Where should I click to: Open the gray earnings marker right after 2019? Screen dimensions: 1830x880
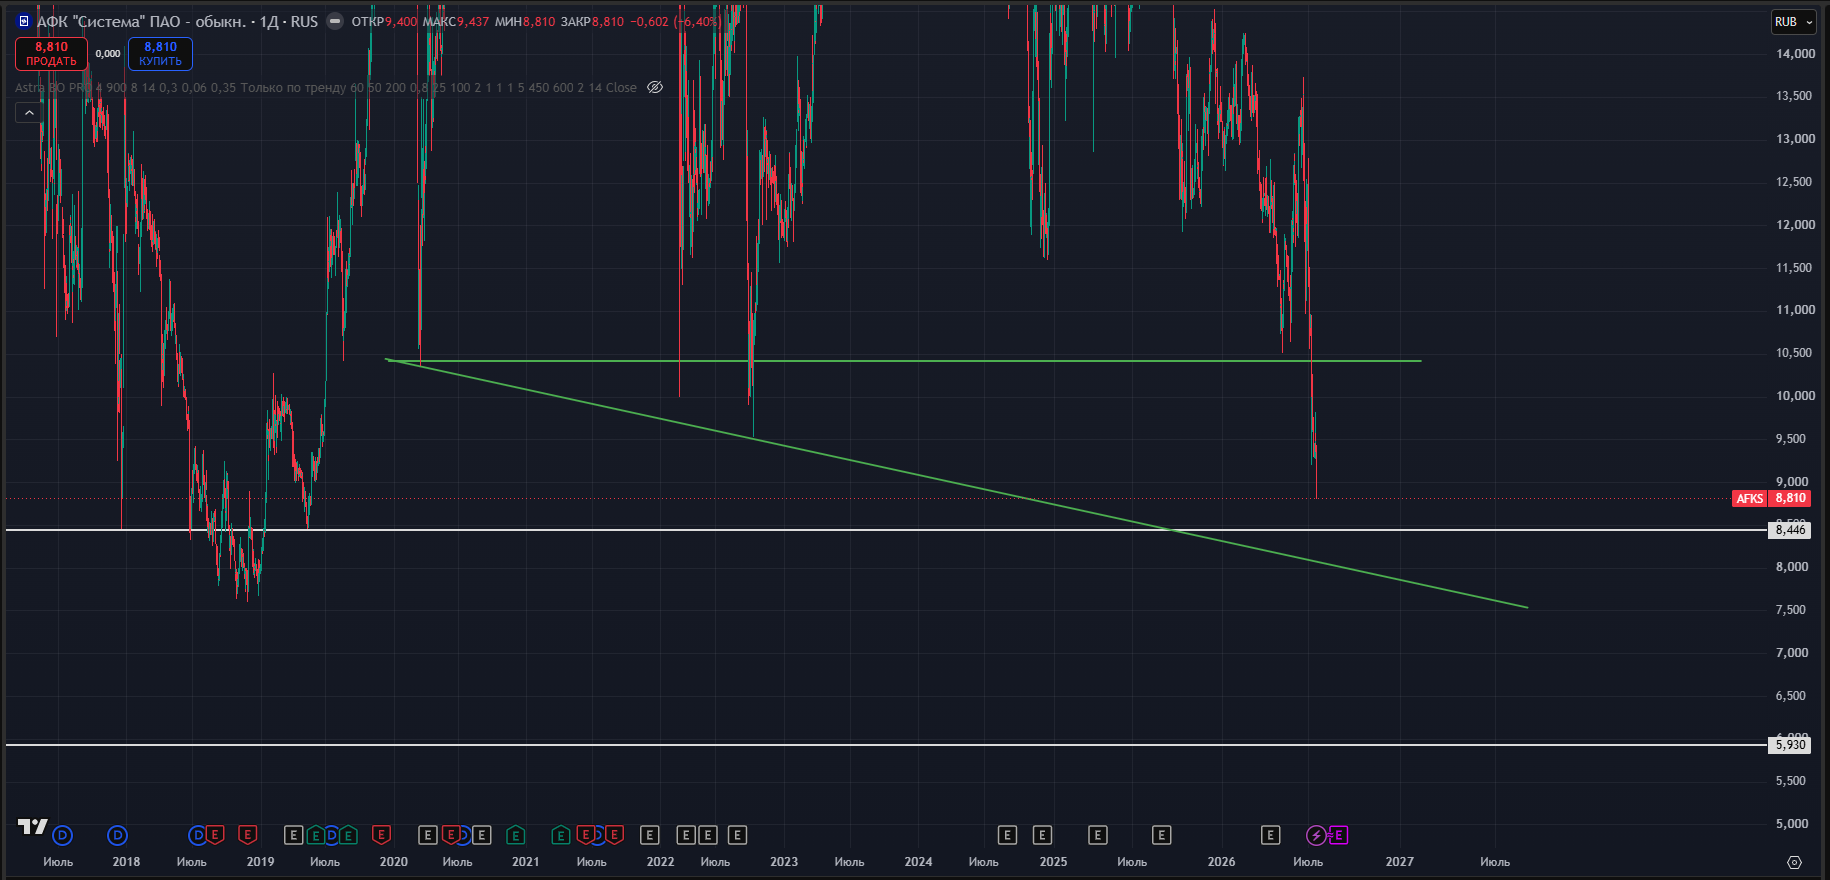click(293, 835)
